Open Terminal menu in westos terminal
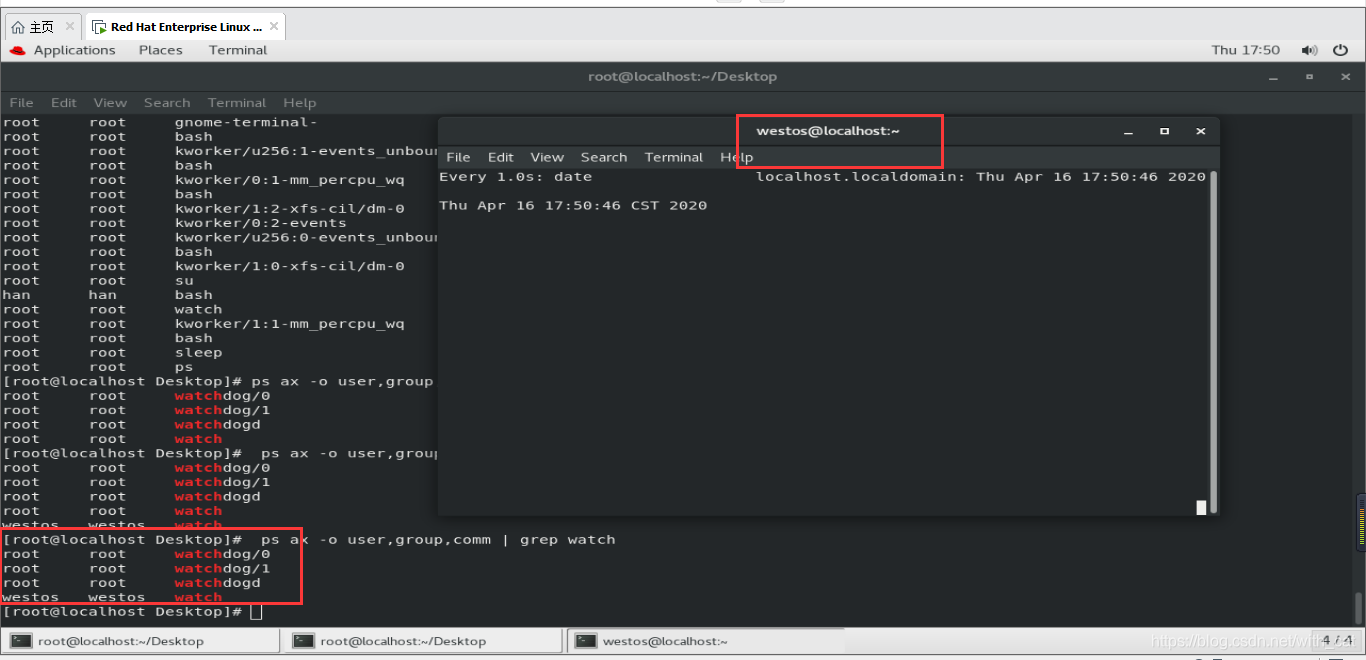 (674, 157)
